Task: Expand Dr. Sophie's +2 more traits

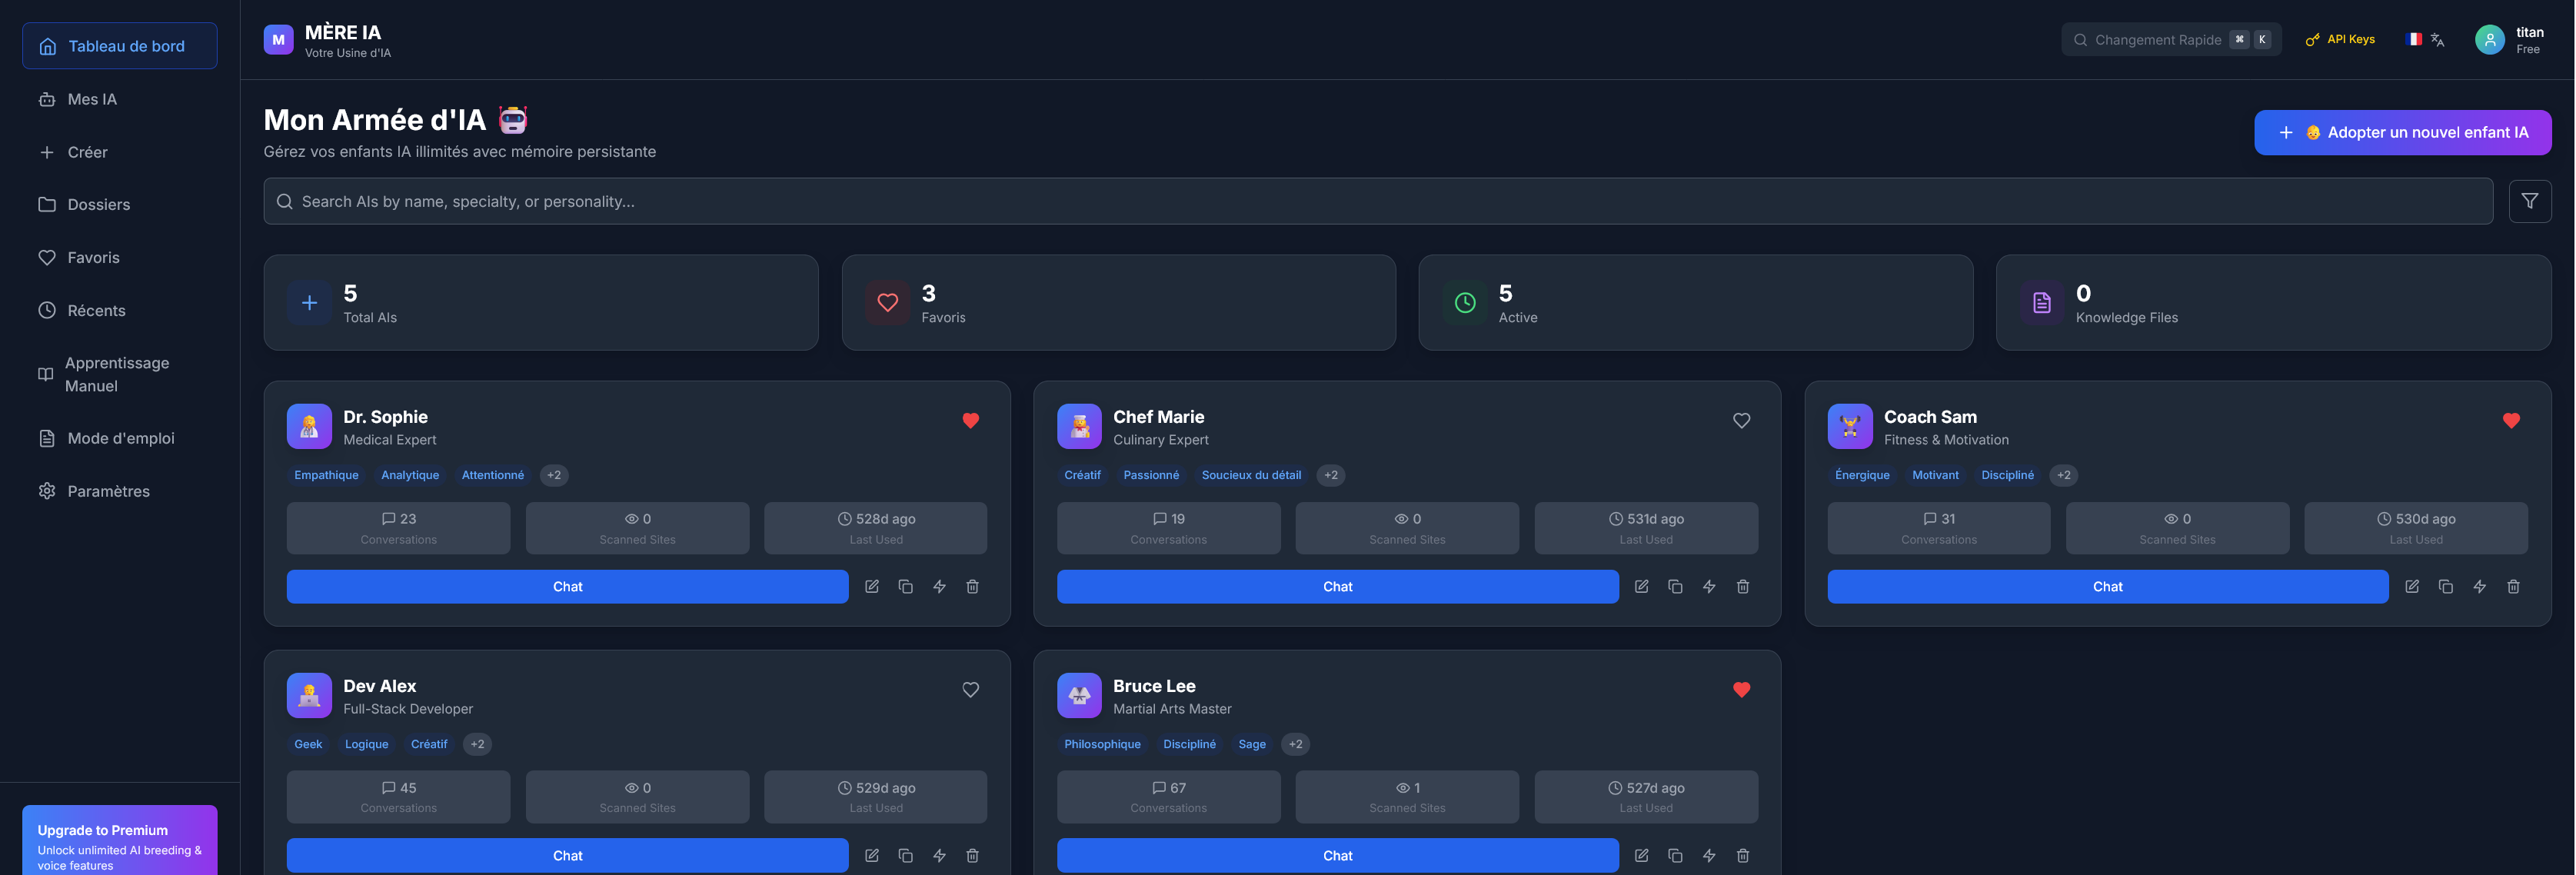Action: 554,475
